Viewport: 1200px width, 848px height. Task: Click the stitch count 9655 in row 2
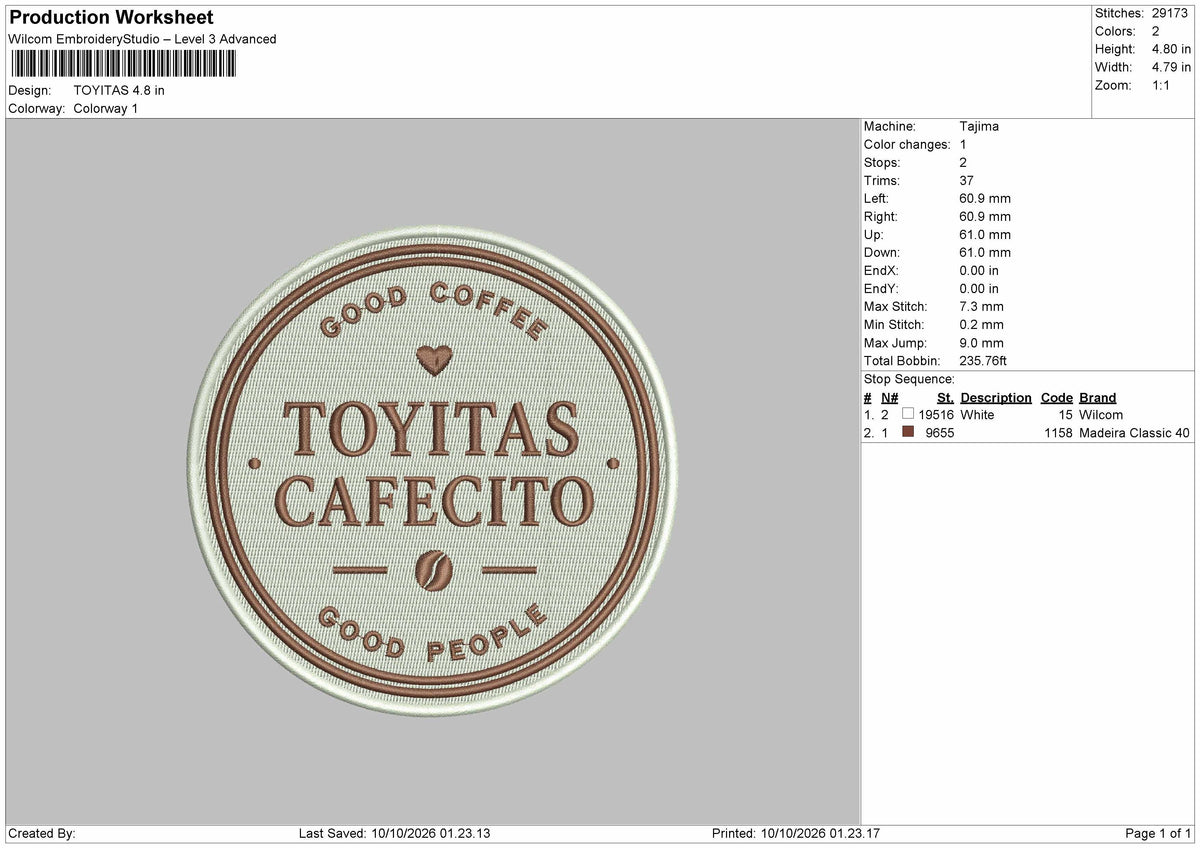(940, 433)
